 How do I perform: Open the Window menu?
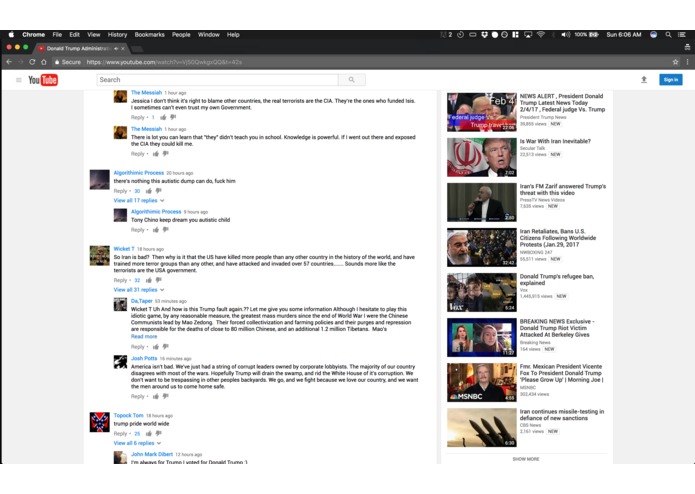(208, 35)
